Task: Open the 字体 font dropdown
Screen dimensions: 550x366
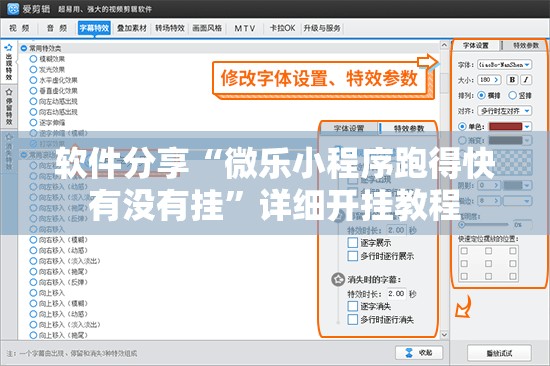Action: pos(505,65)
